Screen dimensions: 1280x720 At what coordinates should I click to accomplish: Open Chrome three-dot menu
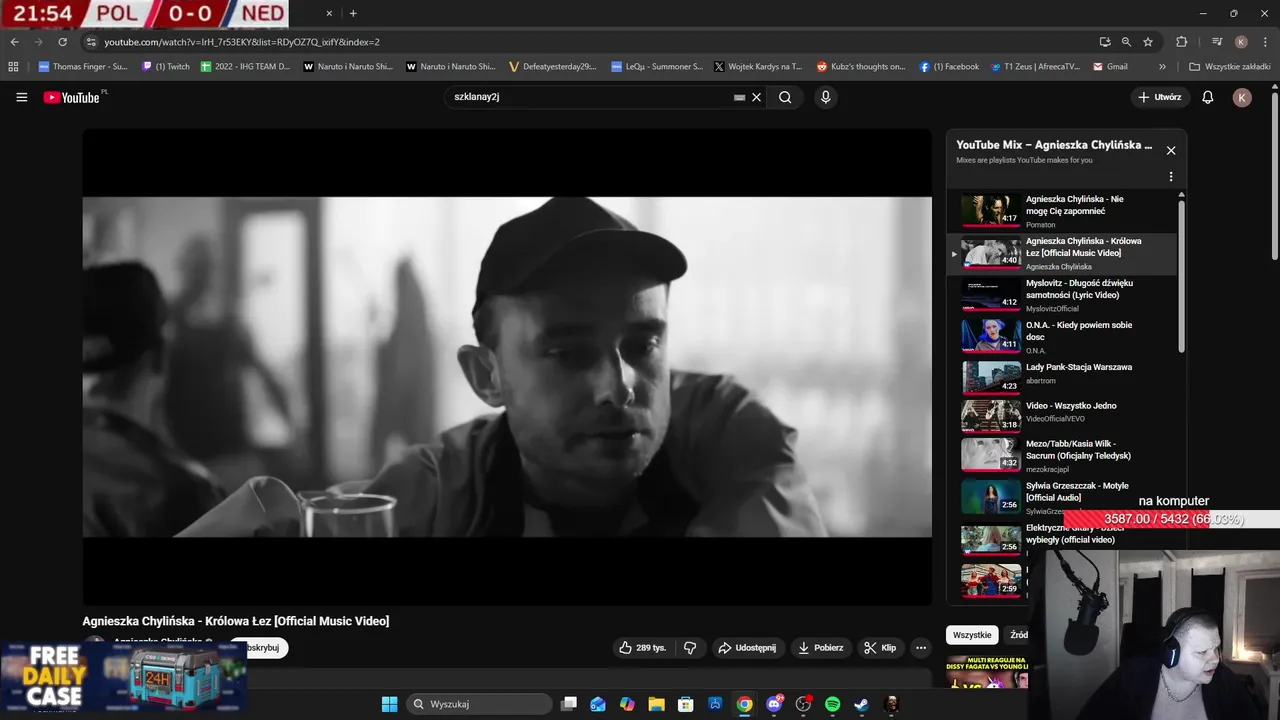1265,42
